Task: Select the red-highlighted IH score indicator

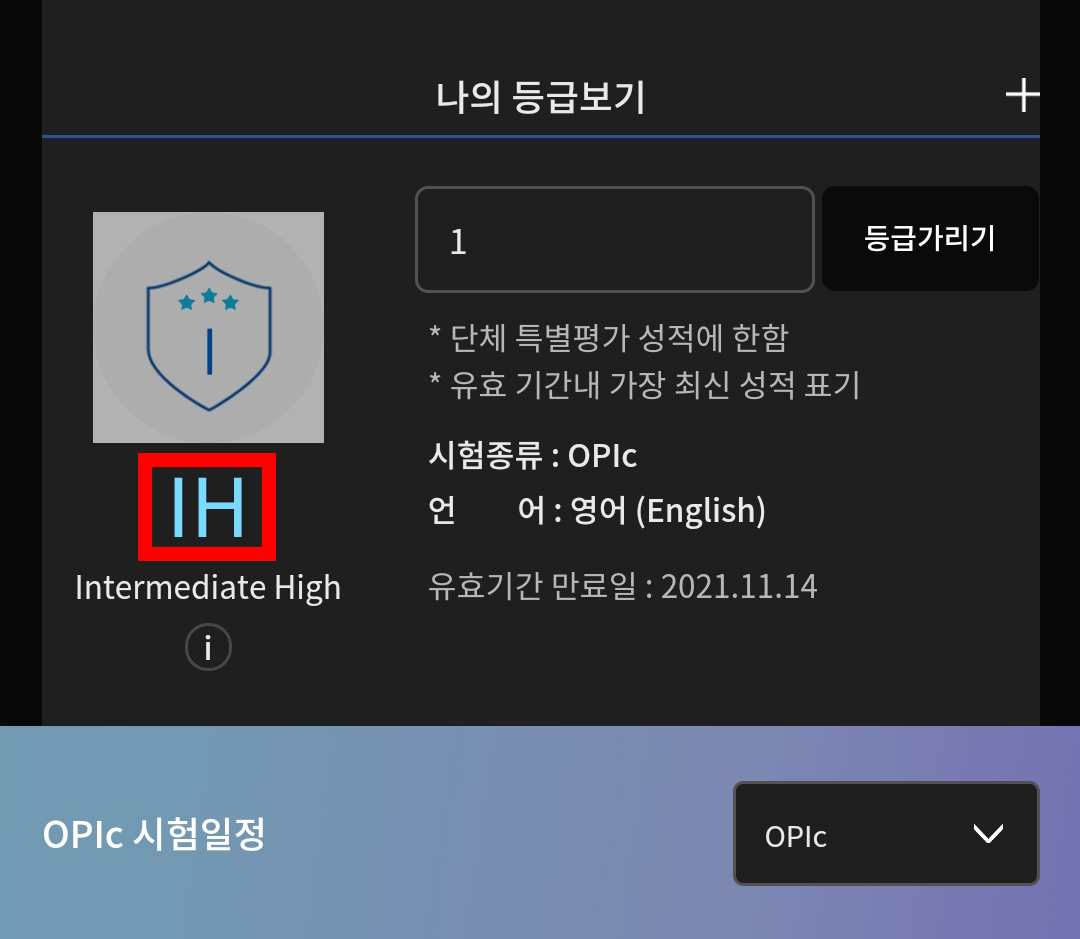Action: (207, 506)
